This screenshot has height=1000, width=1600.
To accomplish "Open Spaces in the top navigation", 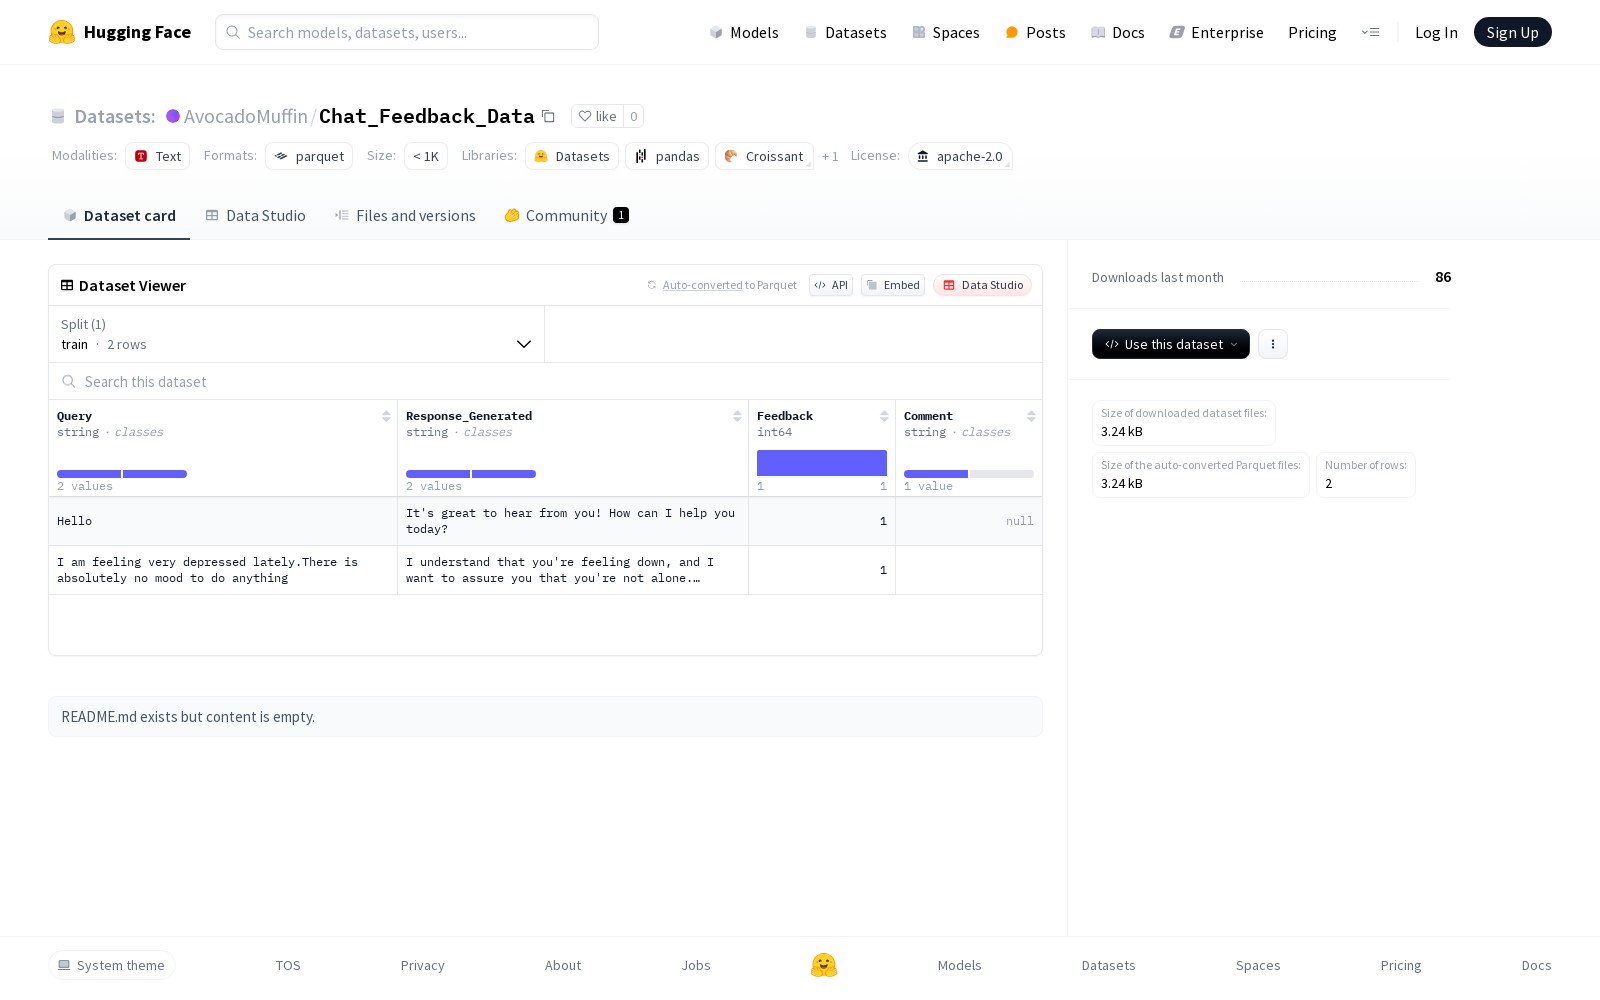I will [946, 32].
